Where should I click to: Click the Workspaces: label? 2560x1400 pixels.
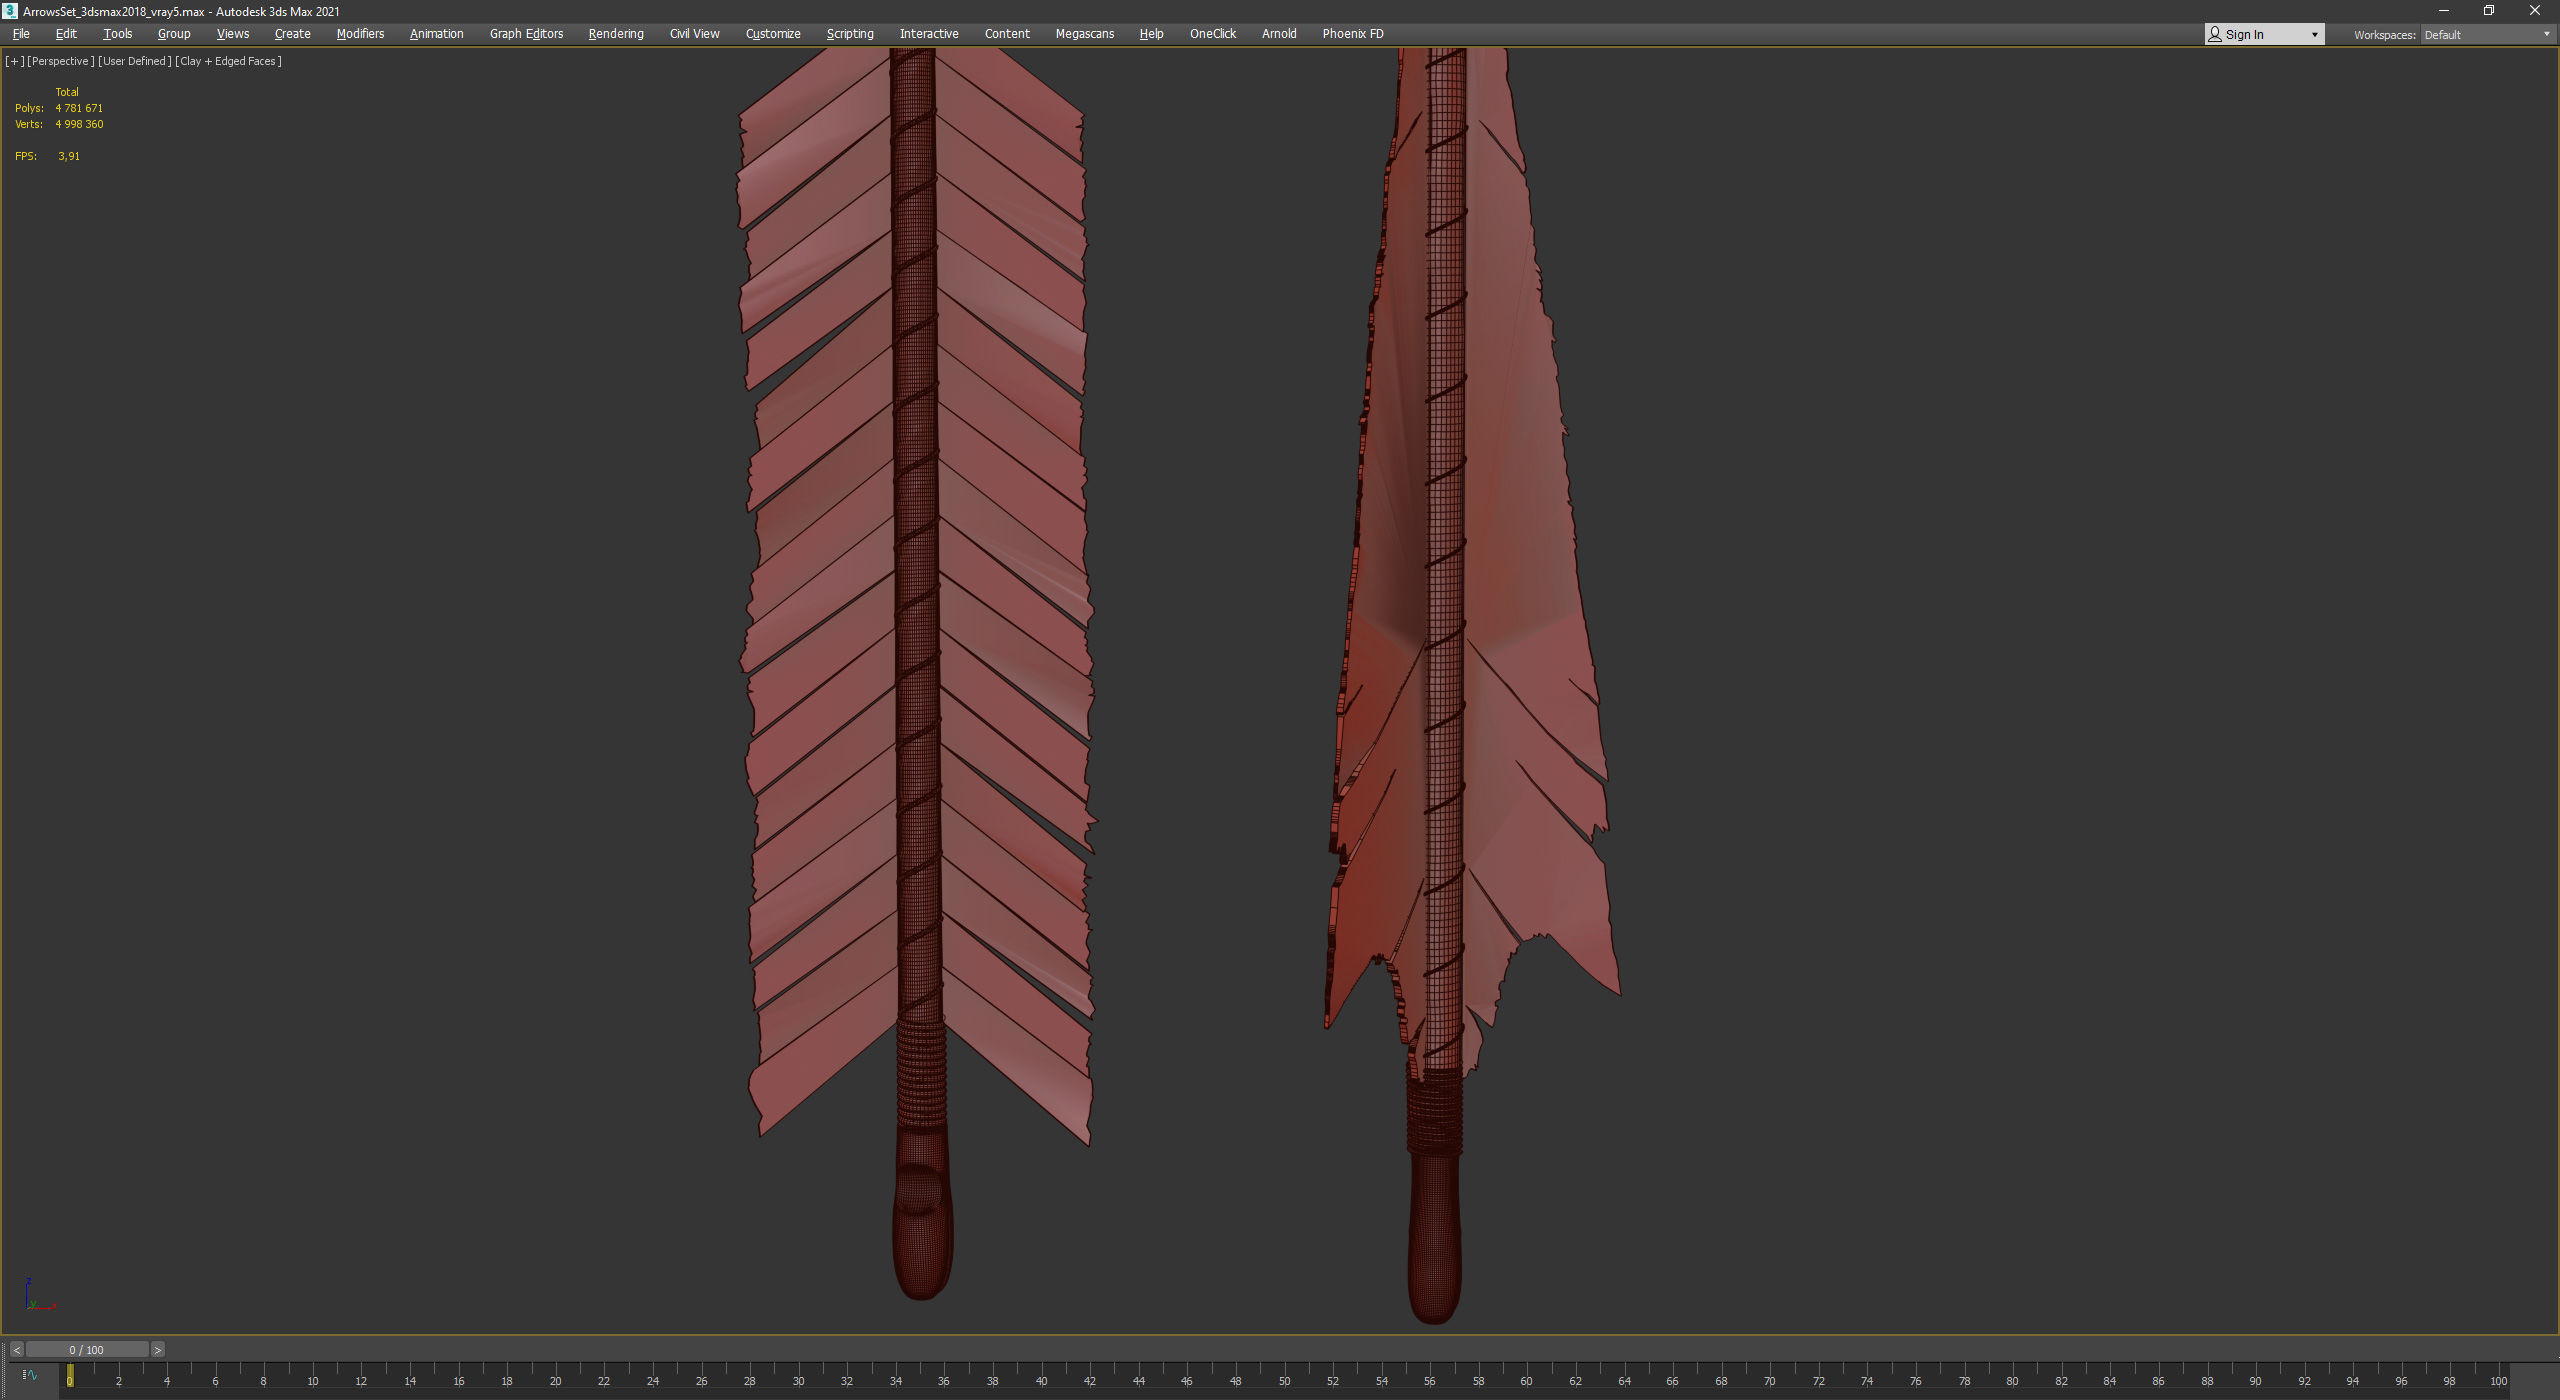(2384, 35)
